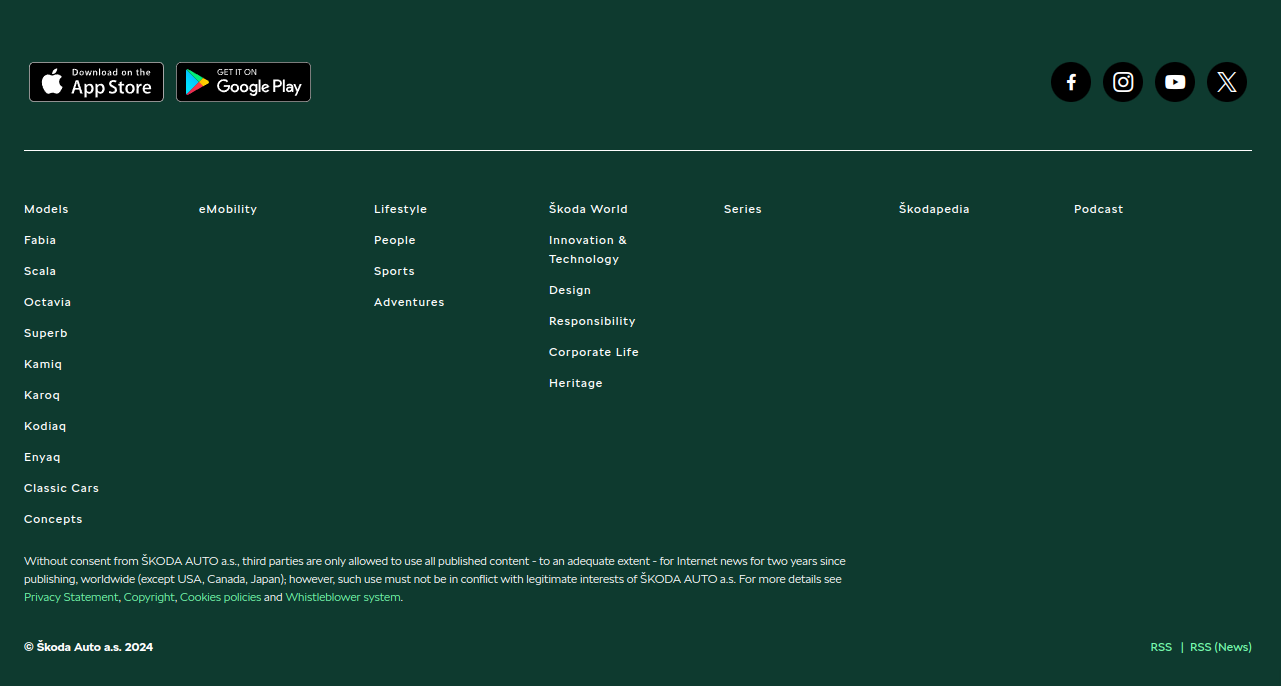Go to the Scala model link
Image resolution: width=1281 pixels, height=686 pixels.
[x=40, y=271]
